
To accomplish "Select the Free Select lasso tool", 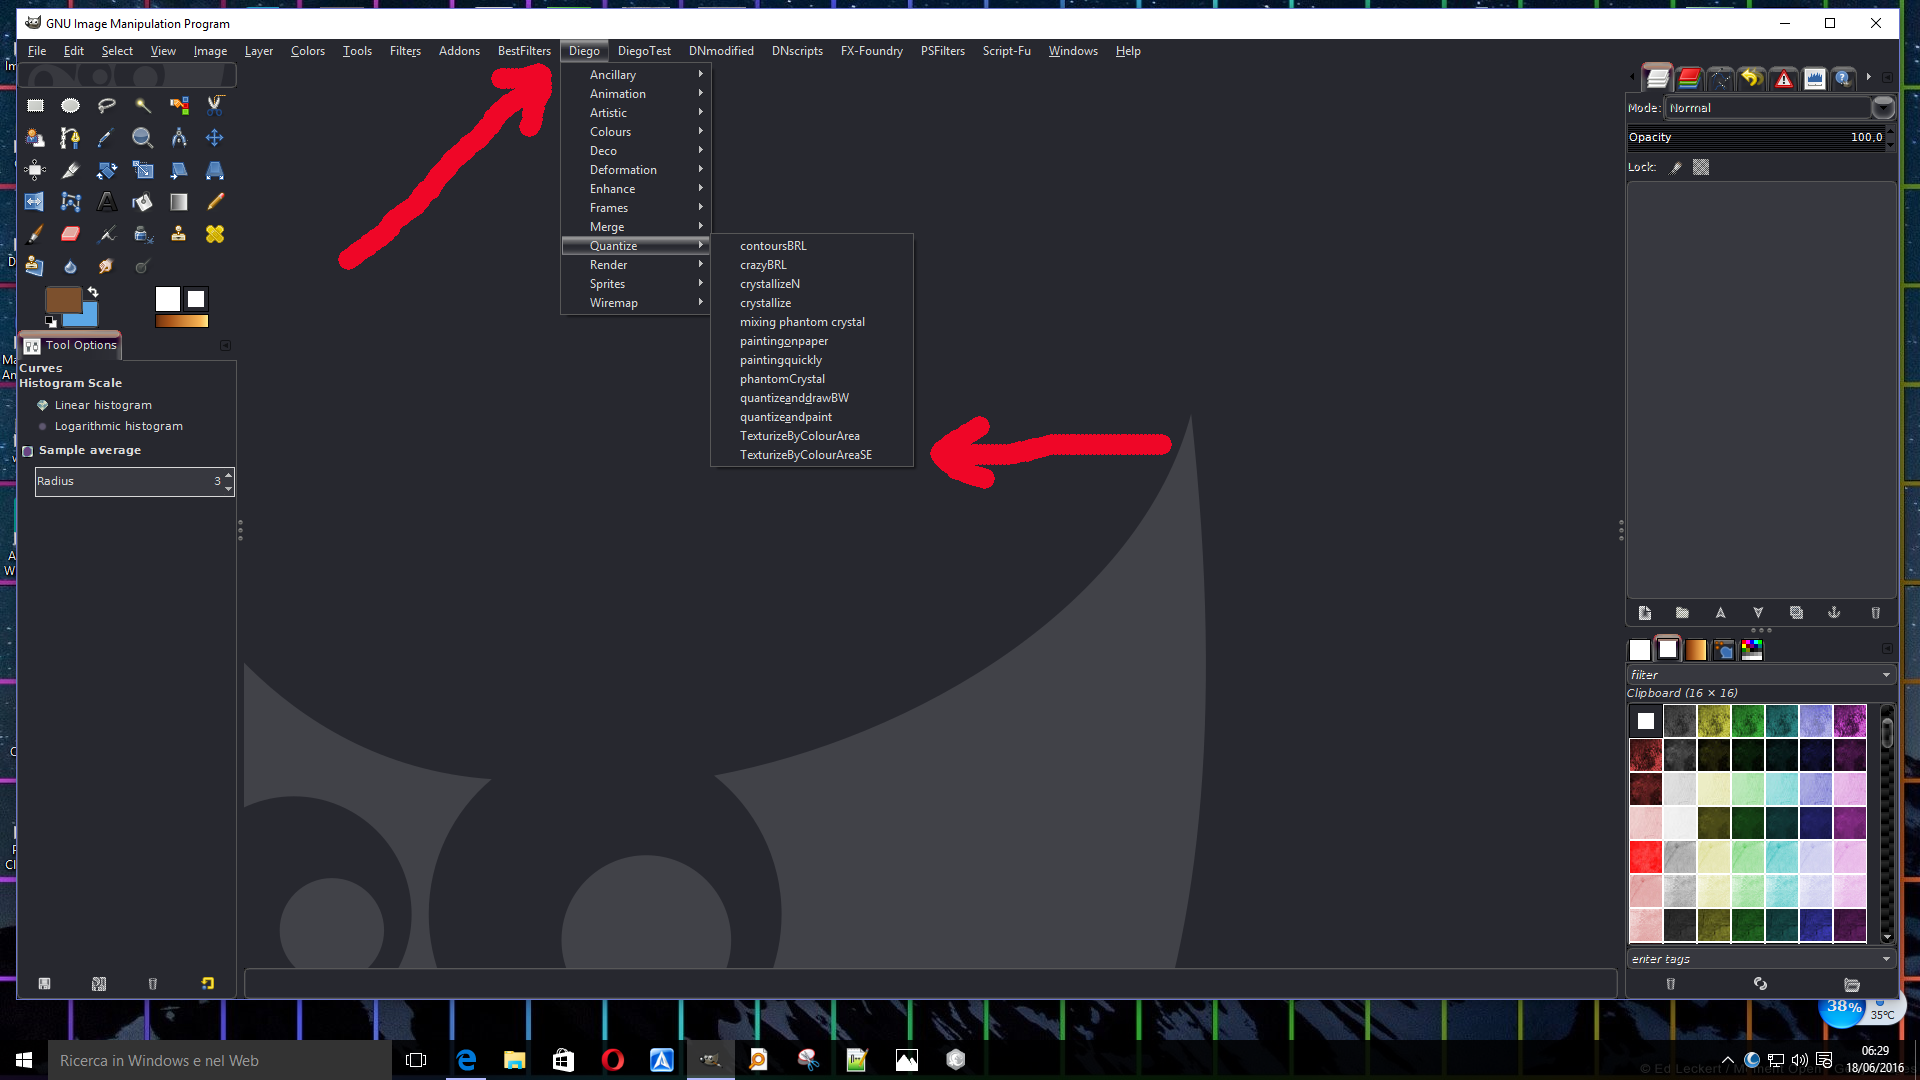I will point(106,105).
